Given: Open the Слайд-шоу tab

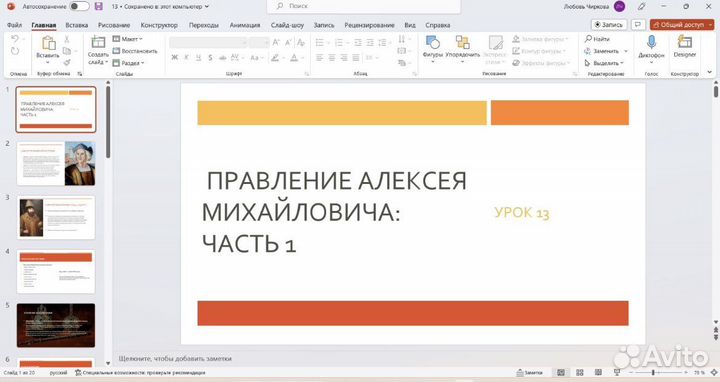Looking at the screenshot, I should 287,25.
